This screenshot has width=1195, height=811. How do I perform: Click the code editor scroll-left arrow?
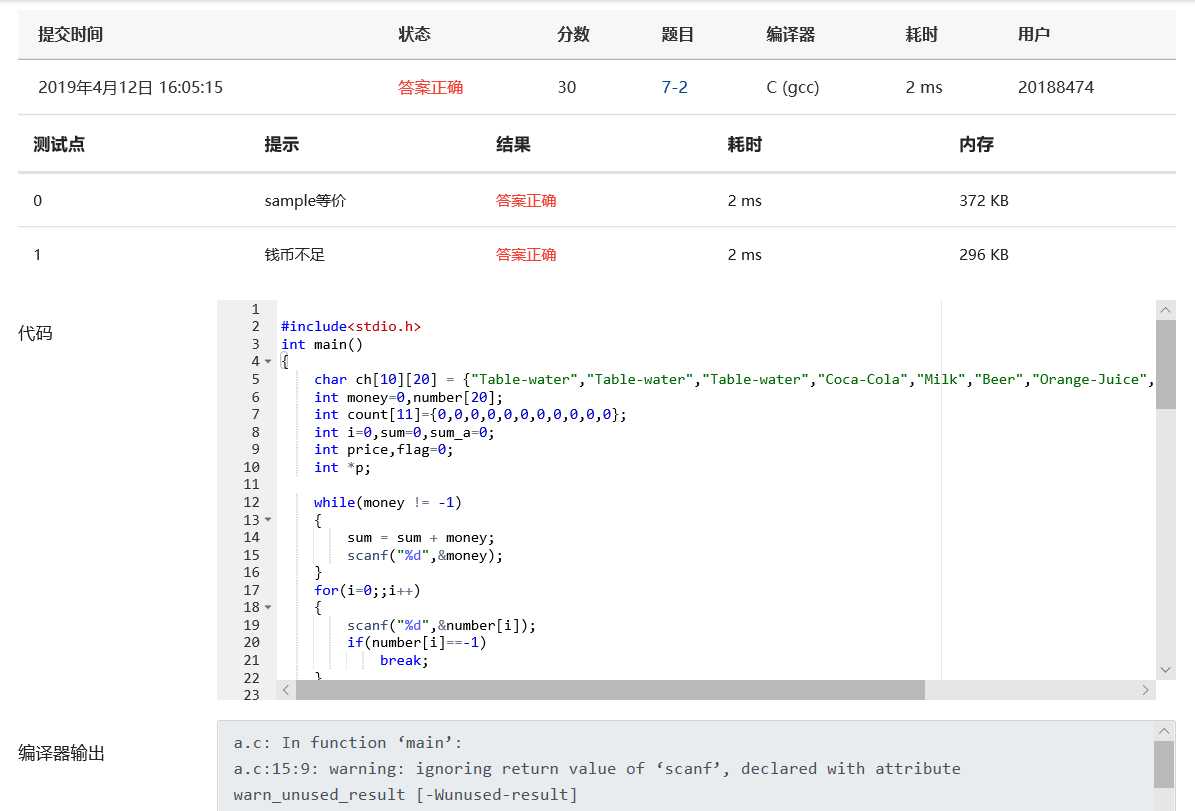tap(286, 690)
